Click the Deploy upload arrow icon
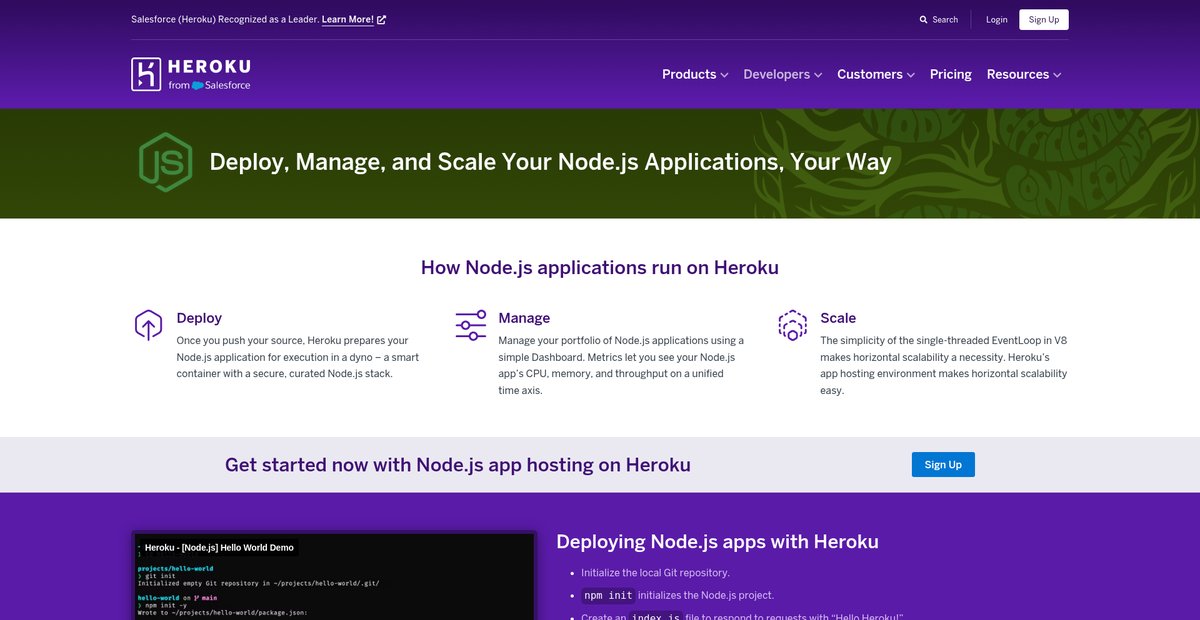The height and width of the screenshot is (620, 1200). (x=148, y=325)
